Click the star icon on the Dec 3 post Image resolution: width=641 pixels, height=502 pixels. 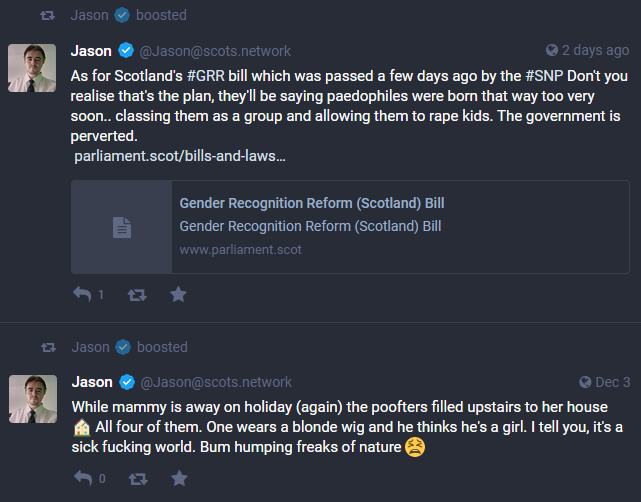tap(178, 478)
